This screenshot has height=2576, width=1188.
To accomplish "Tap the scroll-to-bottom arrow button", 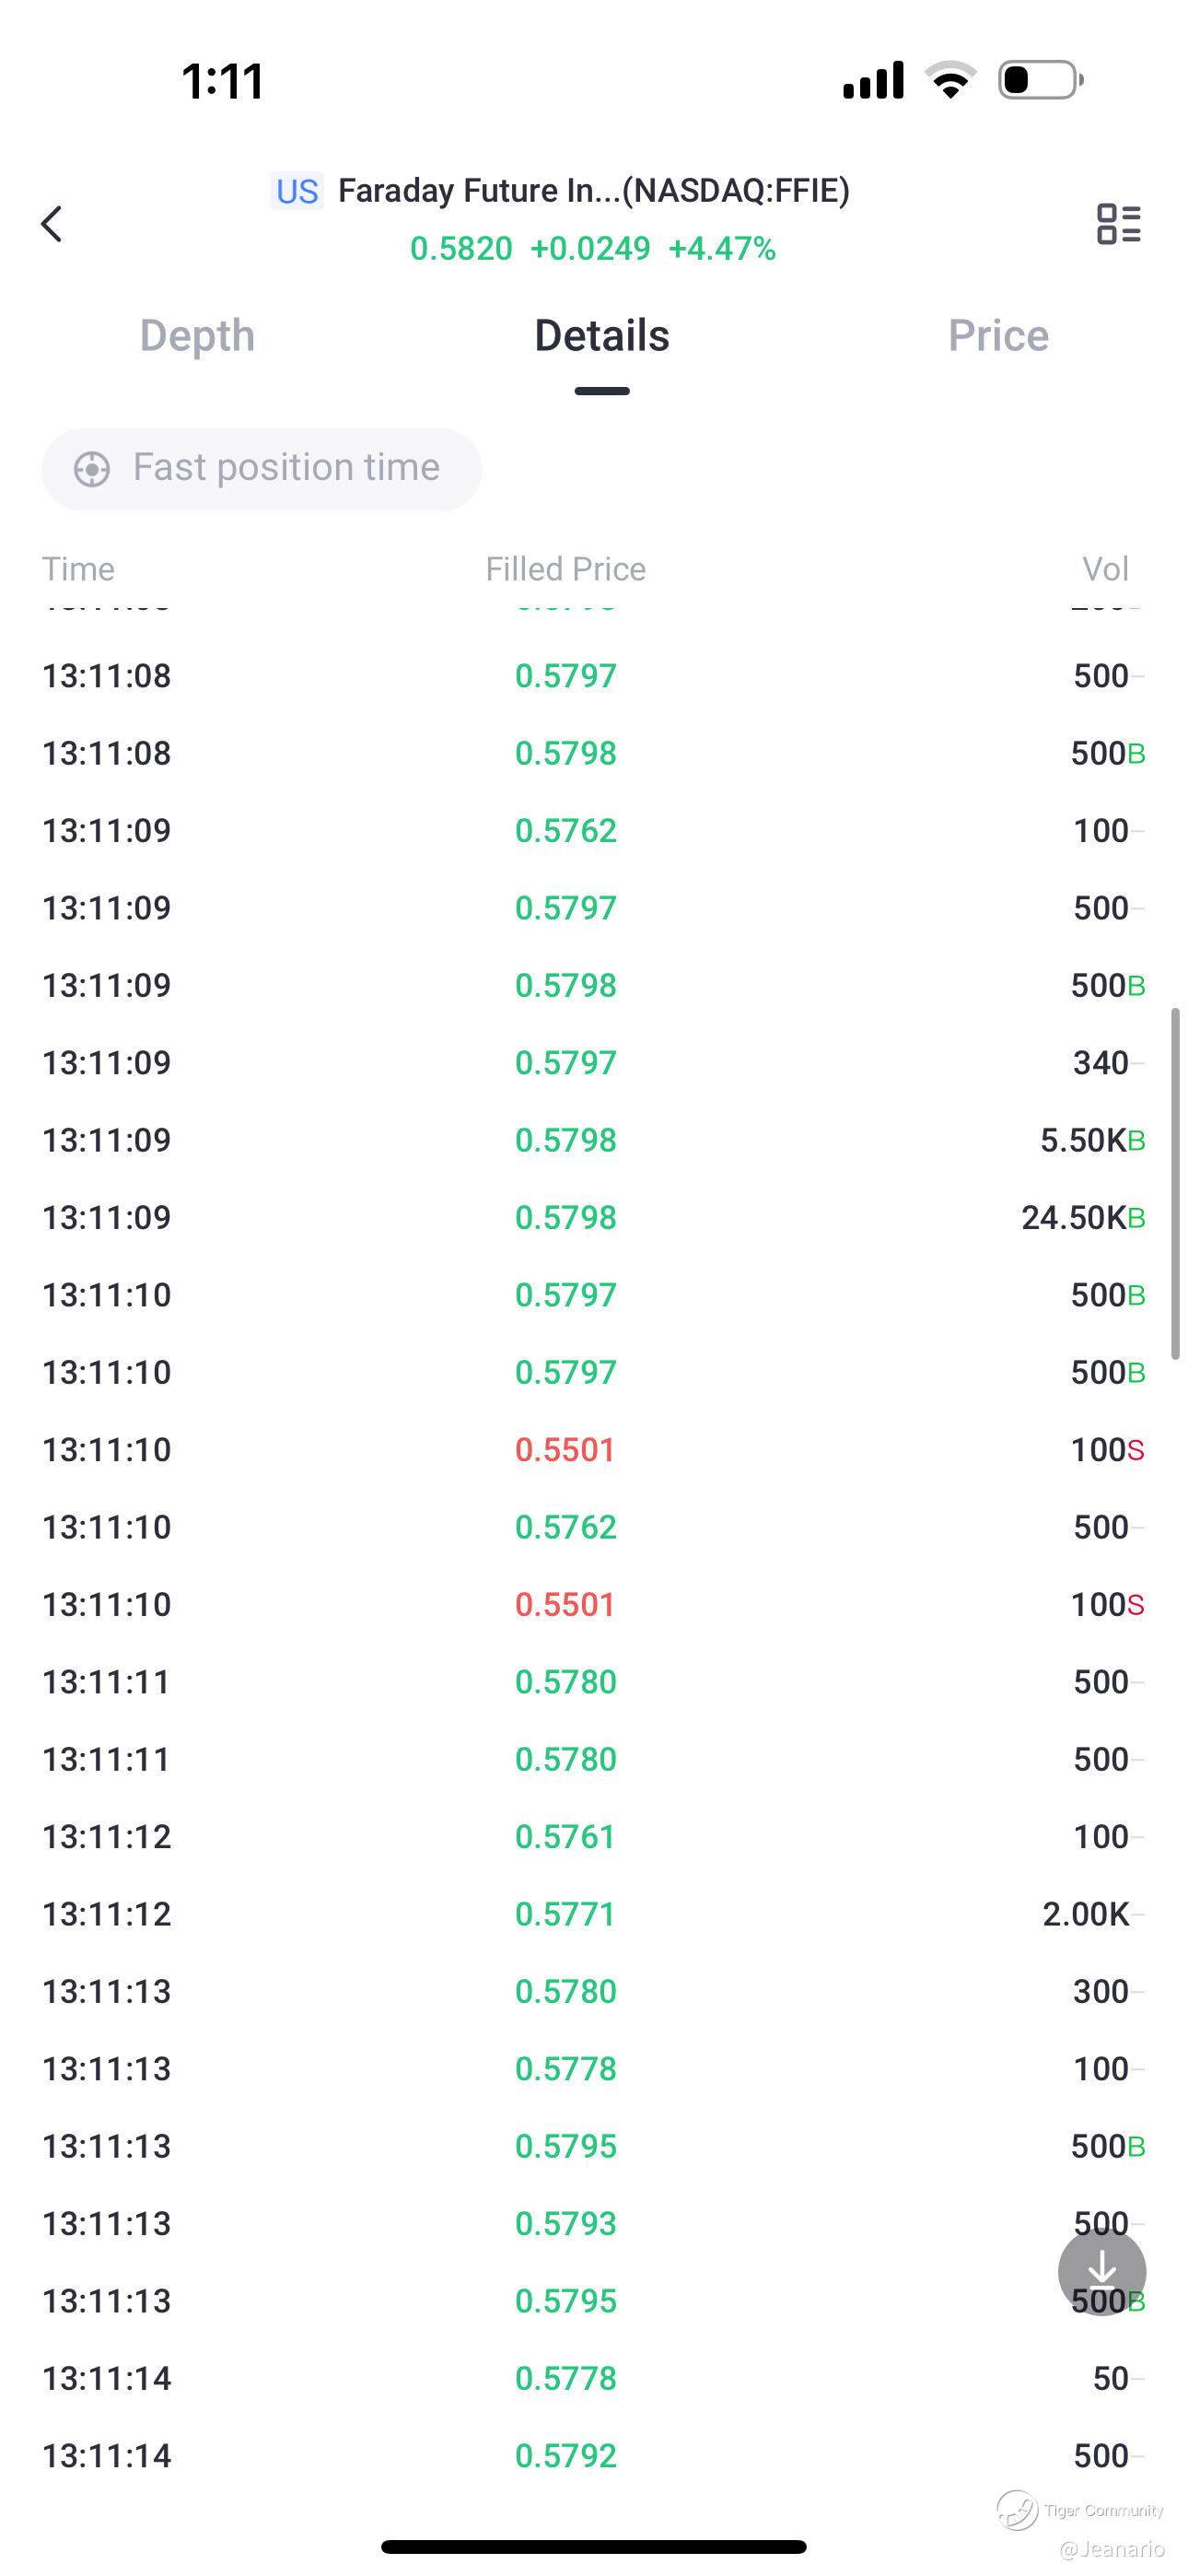I will pyautogui.click(x=1101, y=2271).
